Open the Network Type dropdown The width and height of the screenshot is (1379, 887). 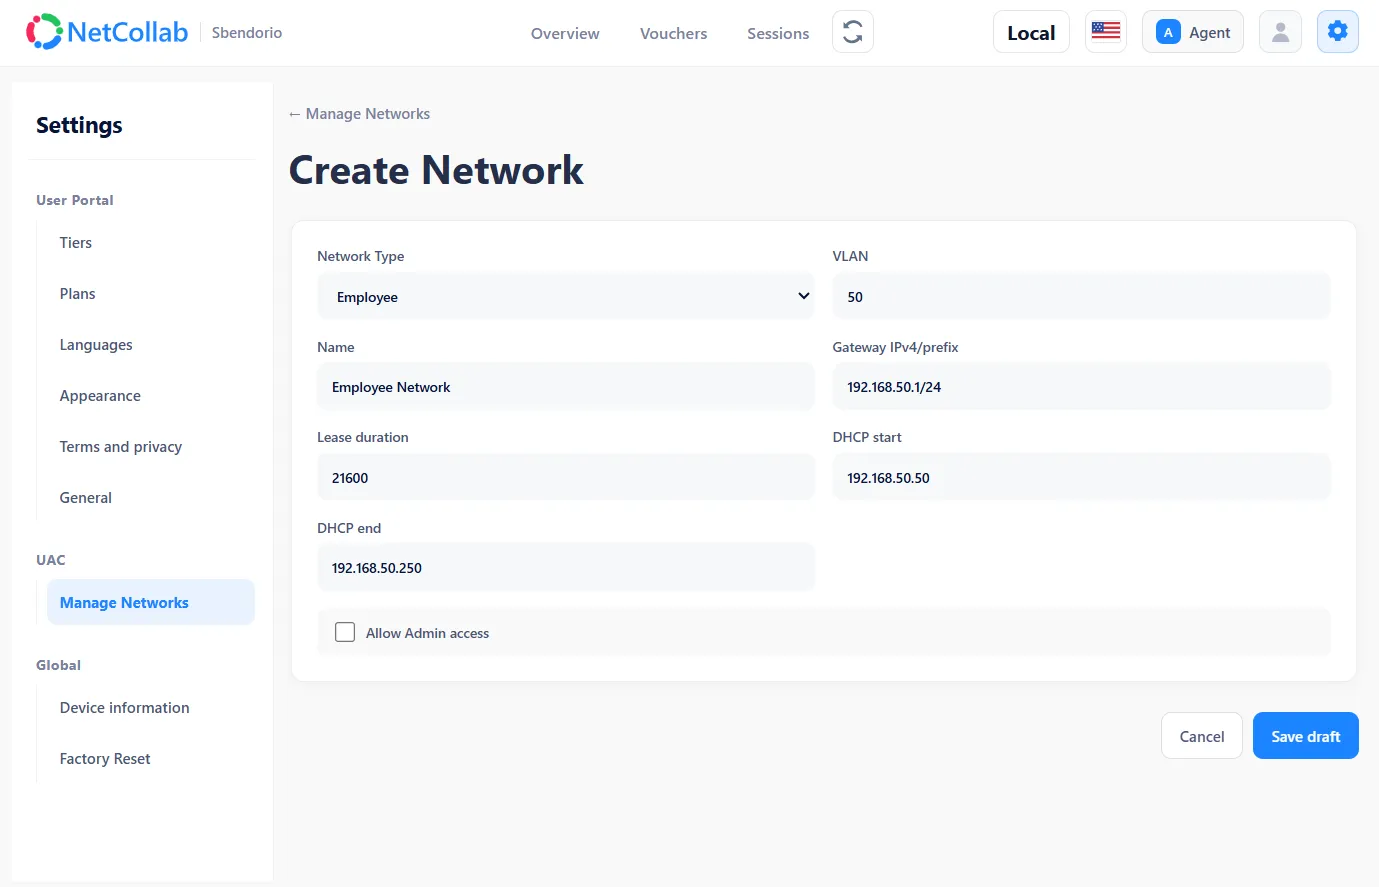(x=566, y=296)
